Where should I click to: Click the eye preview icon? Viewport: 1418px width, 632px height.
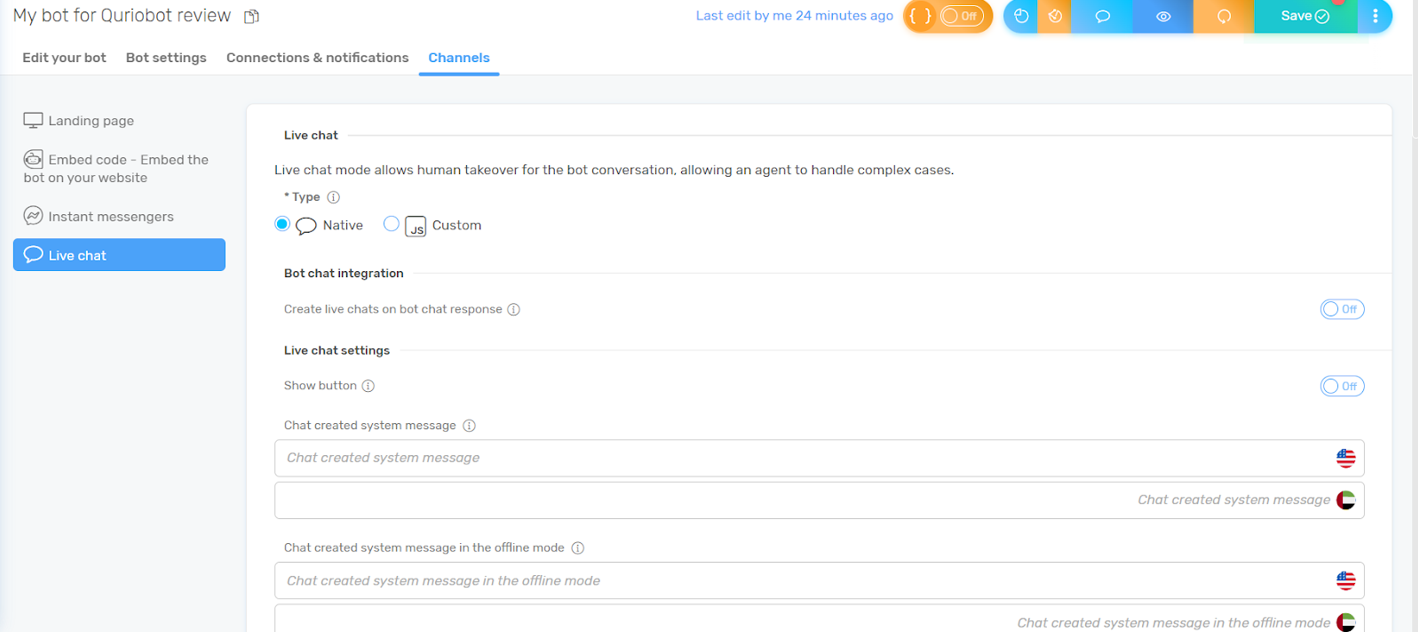(x=1163, y=16)
